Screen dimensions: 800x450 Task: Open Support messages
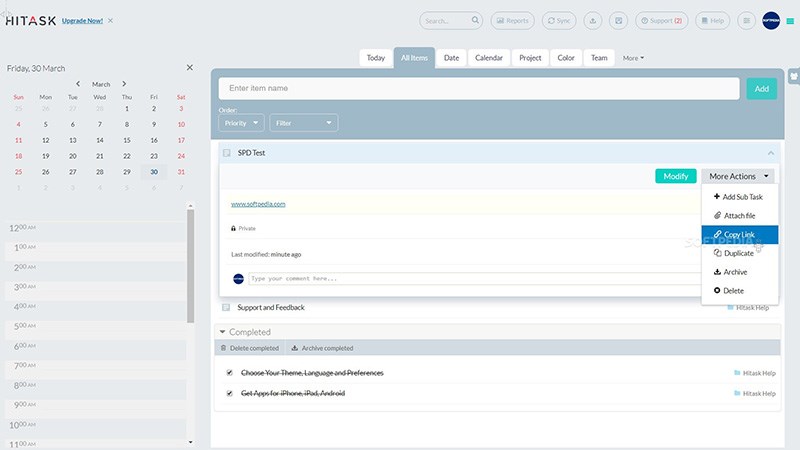coord(662,21)
